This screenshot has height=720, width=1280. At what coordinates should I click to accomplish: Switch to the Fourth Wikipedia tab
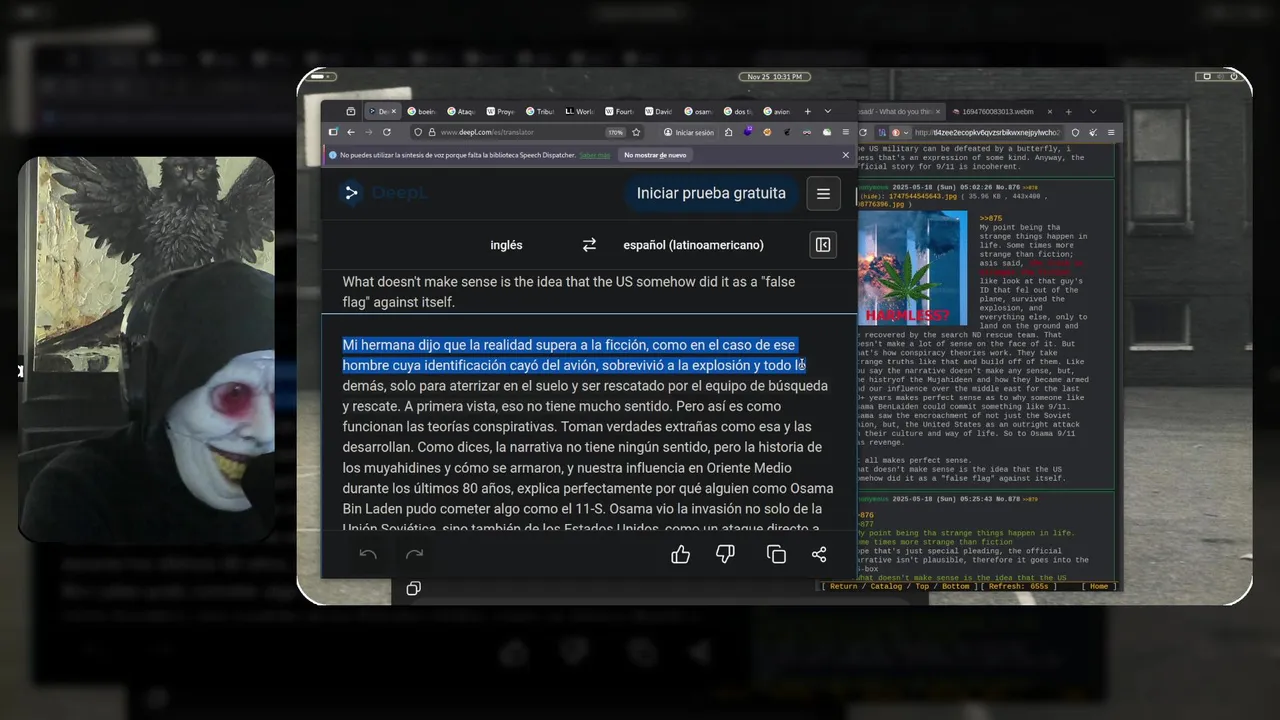[x=620, y=112]
